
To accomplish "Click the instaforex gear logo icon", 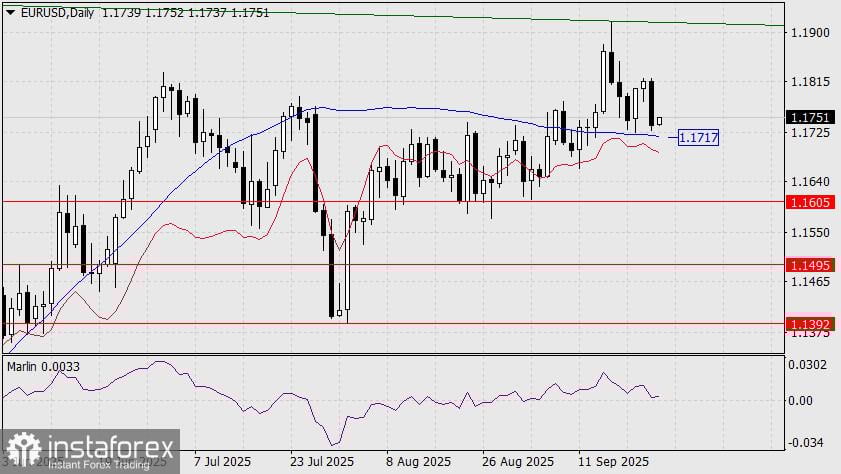I will click(24, 448).
